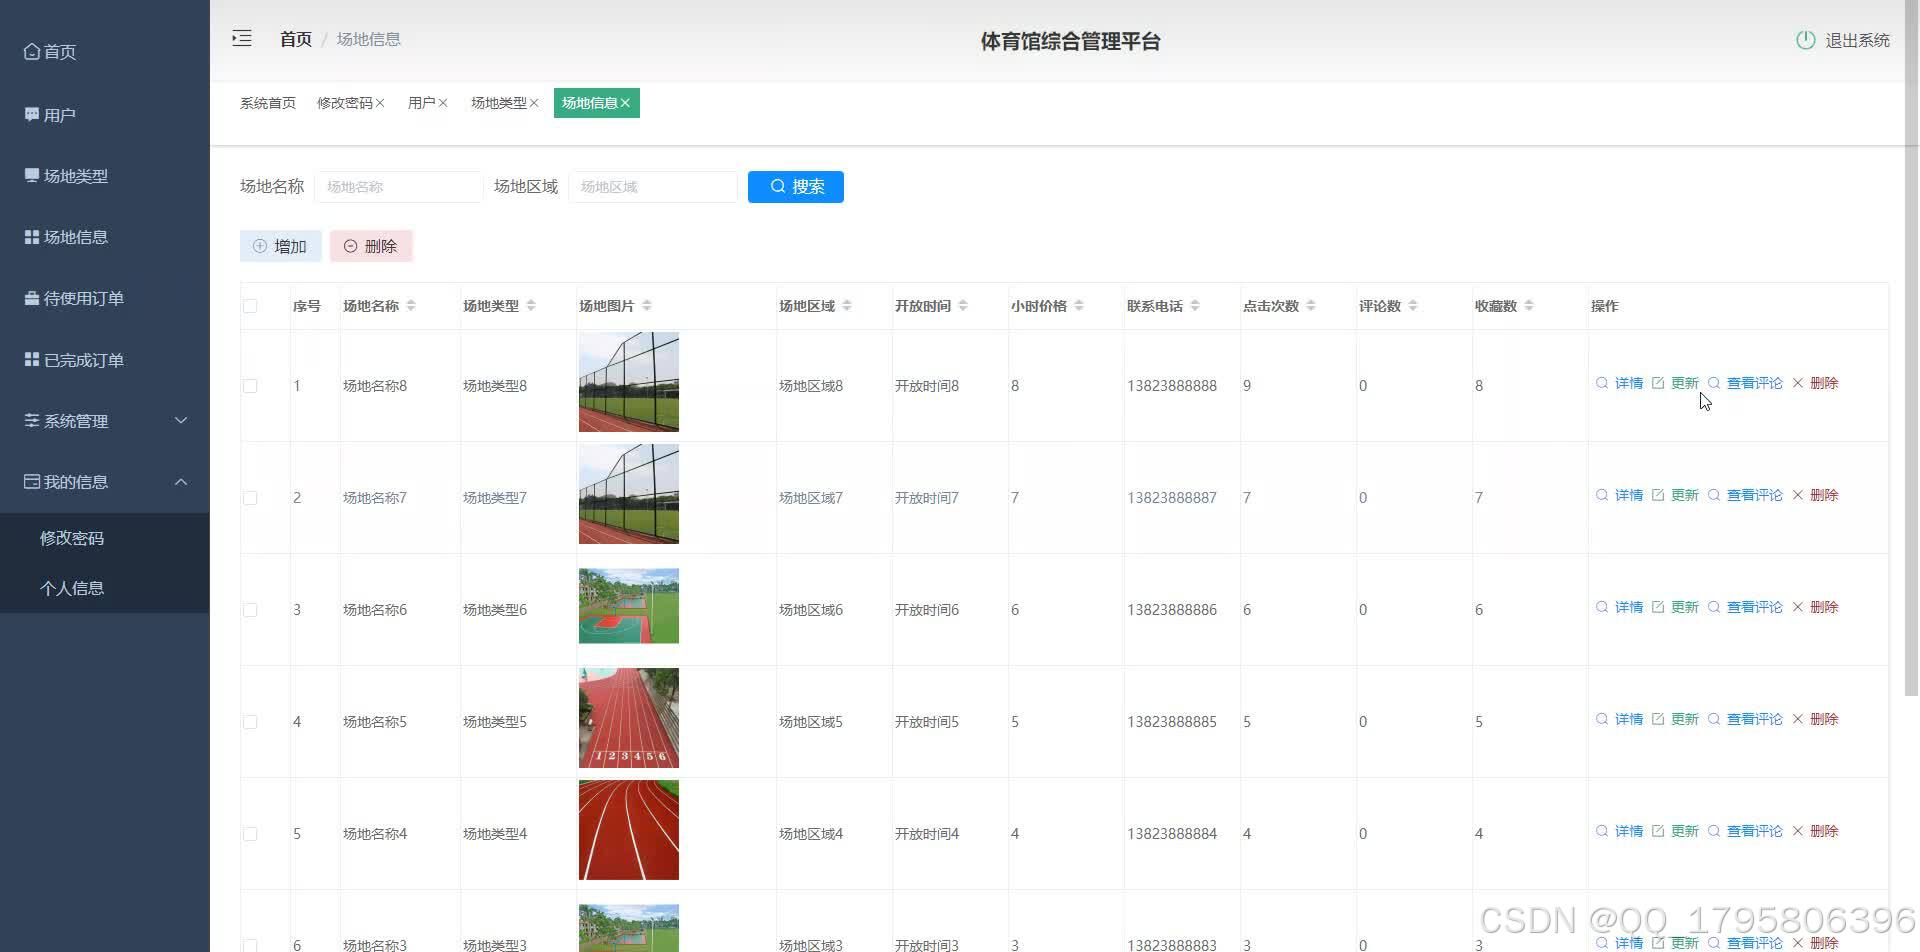Click 查看评论 for 场地名称7
The image size is (1920, 952).
[x=1745, y=495]
